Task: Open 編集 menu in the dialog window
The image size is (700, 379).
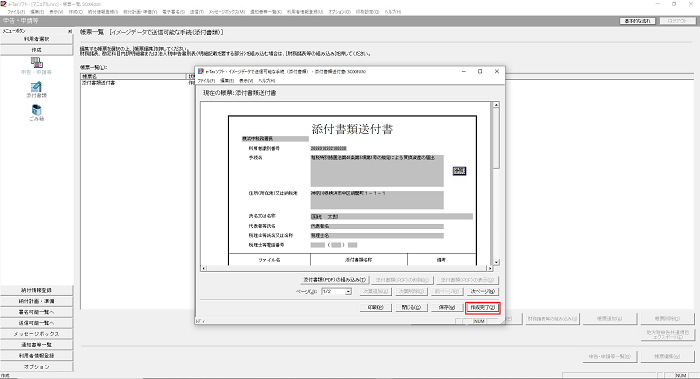Action: tap(227, 81)
